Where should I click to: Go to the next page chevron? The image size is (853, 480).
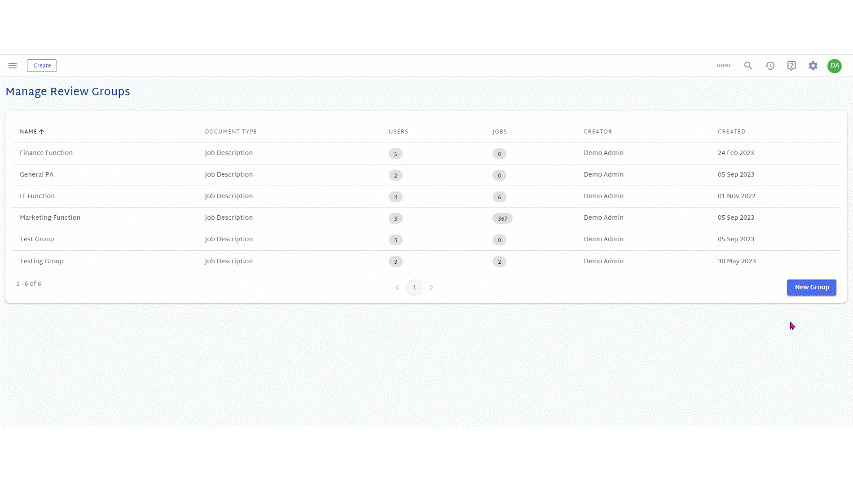click(431, 287)
